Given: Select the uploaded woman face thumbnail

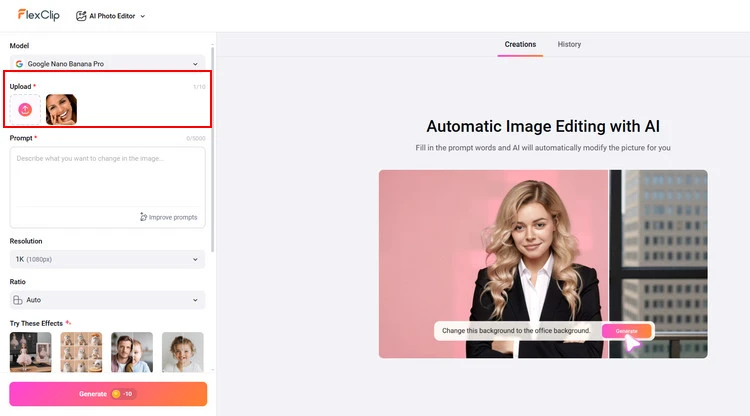Looking at the screenshot, I should (61, 109).
